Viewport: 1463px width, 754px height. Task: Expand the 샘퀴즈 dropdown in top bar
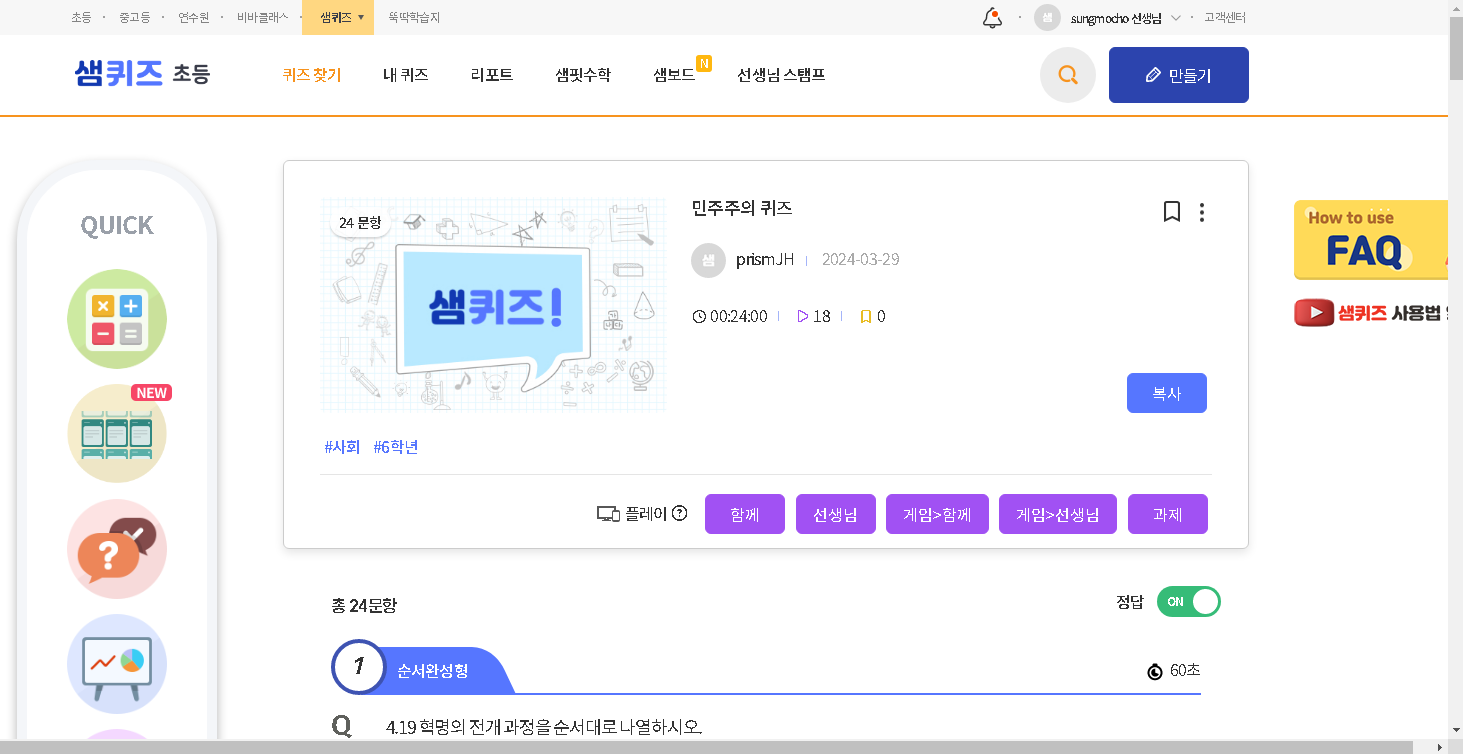tap(338, 17)
